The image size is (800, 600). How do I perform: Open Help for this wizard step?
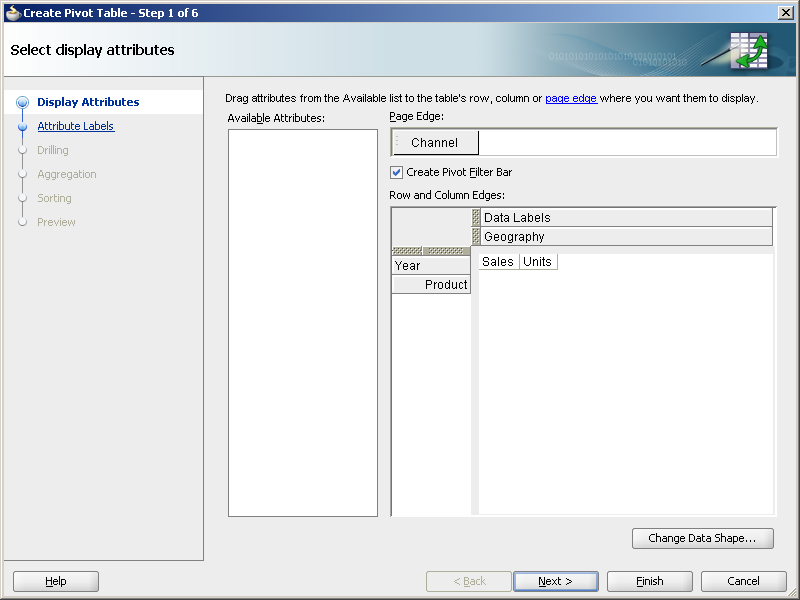click(x=55, y=581)
